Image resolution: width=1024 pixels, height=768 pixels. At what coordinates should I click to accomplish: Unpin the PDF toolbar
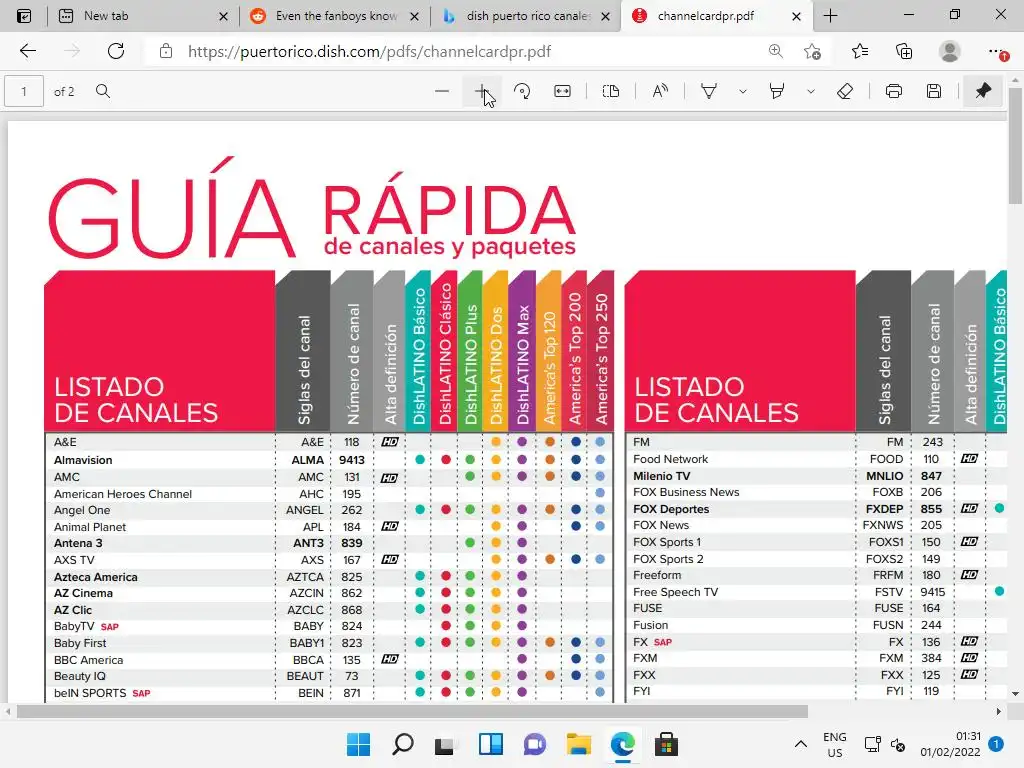tap(983, 91)
